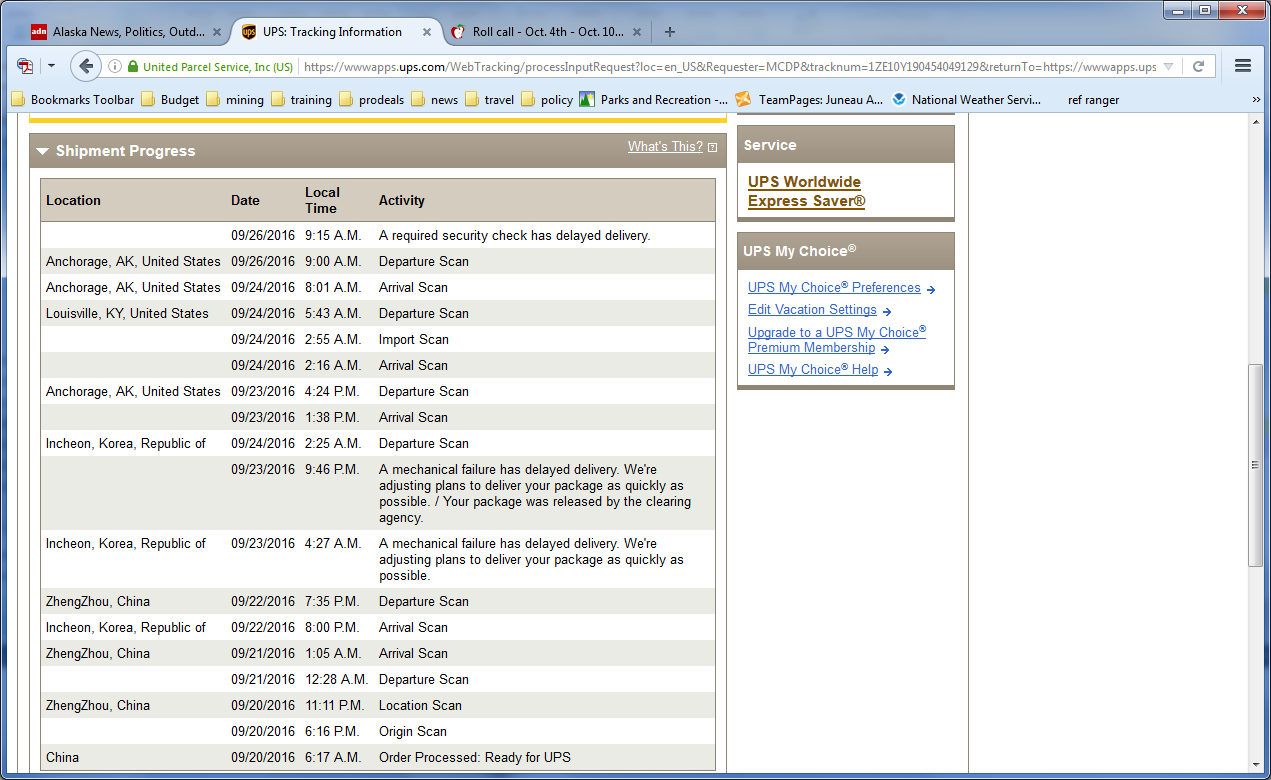Open a new tab with the plus button

[669, 32]
